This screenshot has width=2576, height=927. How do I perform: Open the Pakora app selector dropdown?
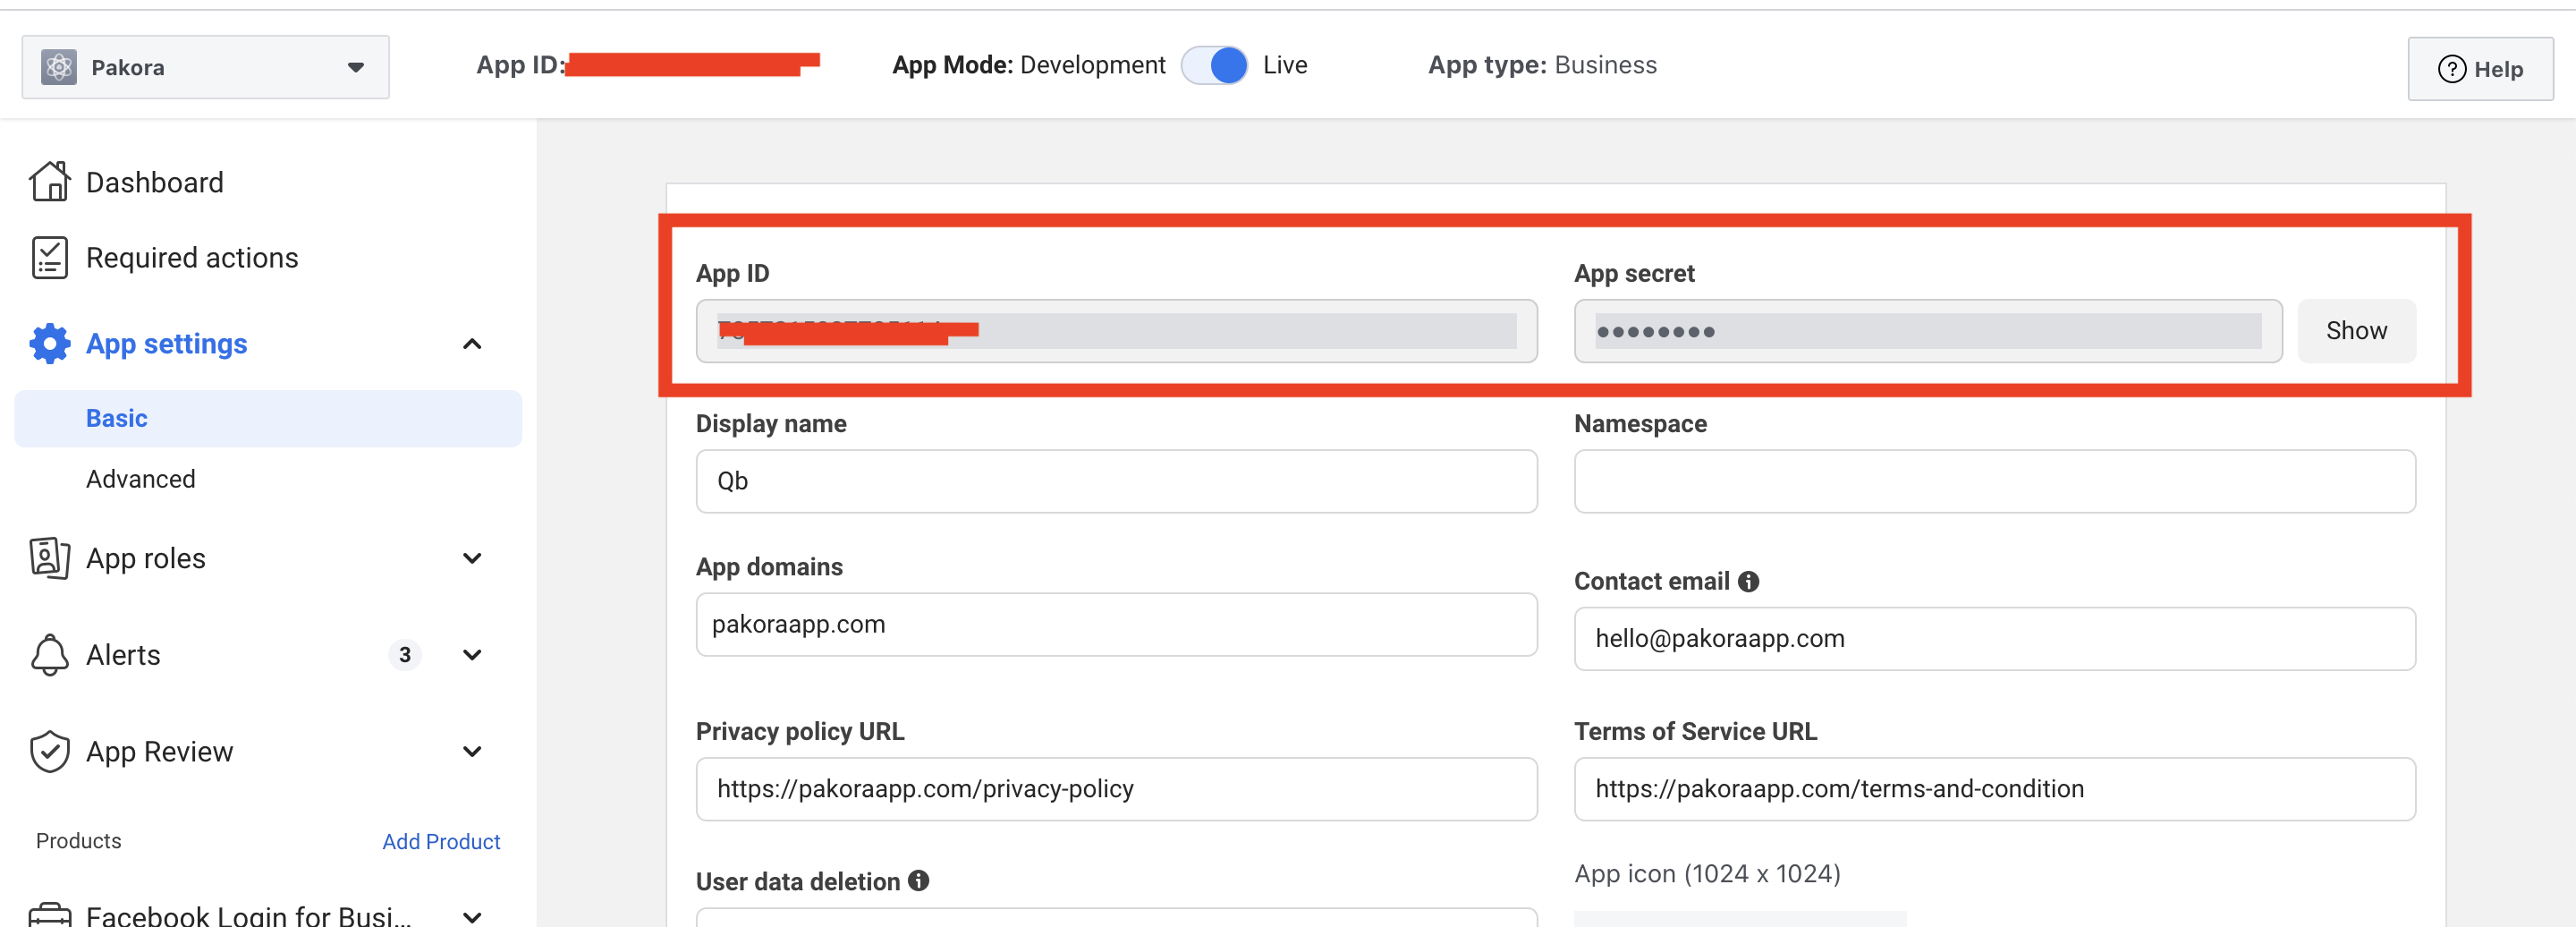[205, 67]
